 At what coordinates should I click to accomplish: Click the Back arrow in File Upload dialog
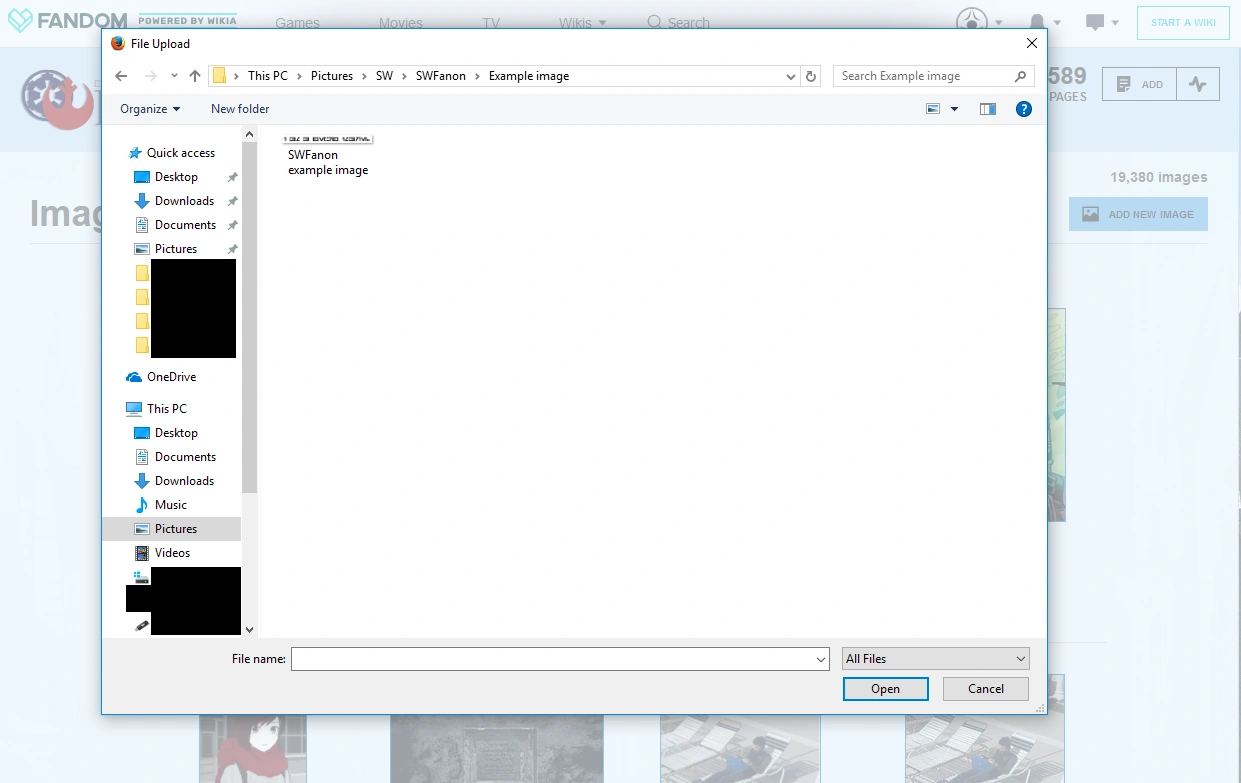coord(121,76)
